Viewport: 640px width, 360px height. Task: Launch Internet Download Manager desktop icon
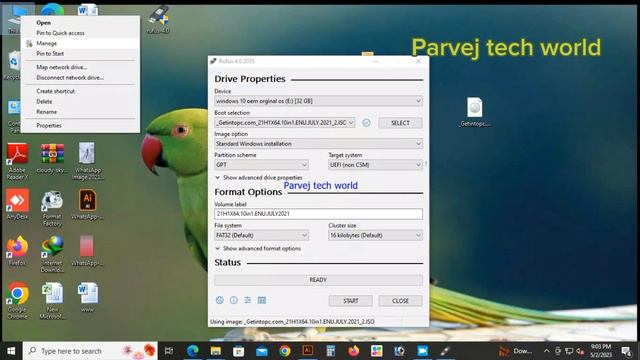click(x=52, y=254)
